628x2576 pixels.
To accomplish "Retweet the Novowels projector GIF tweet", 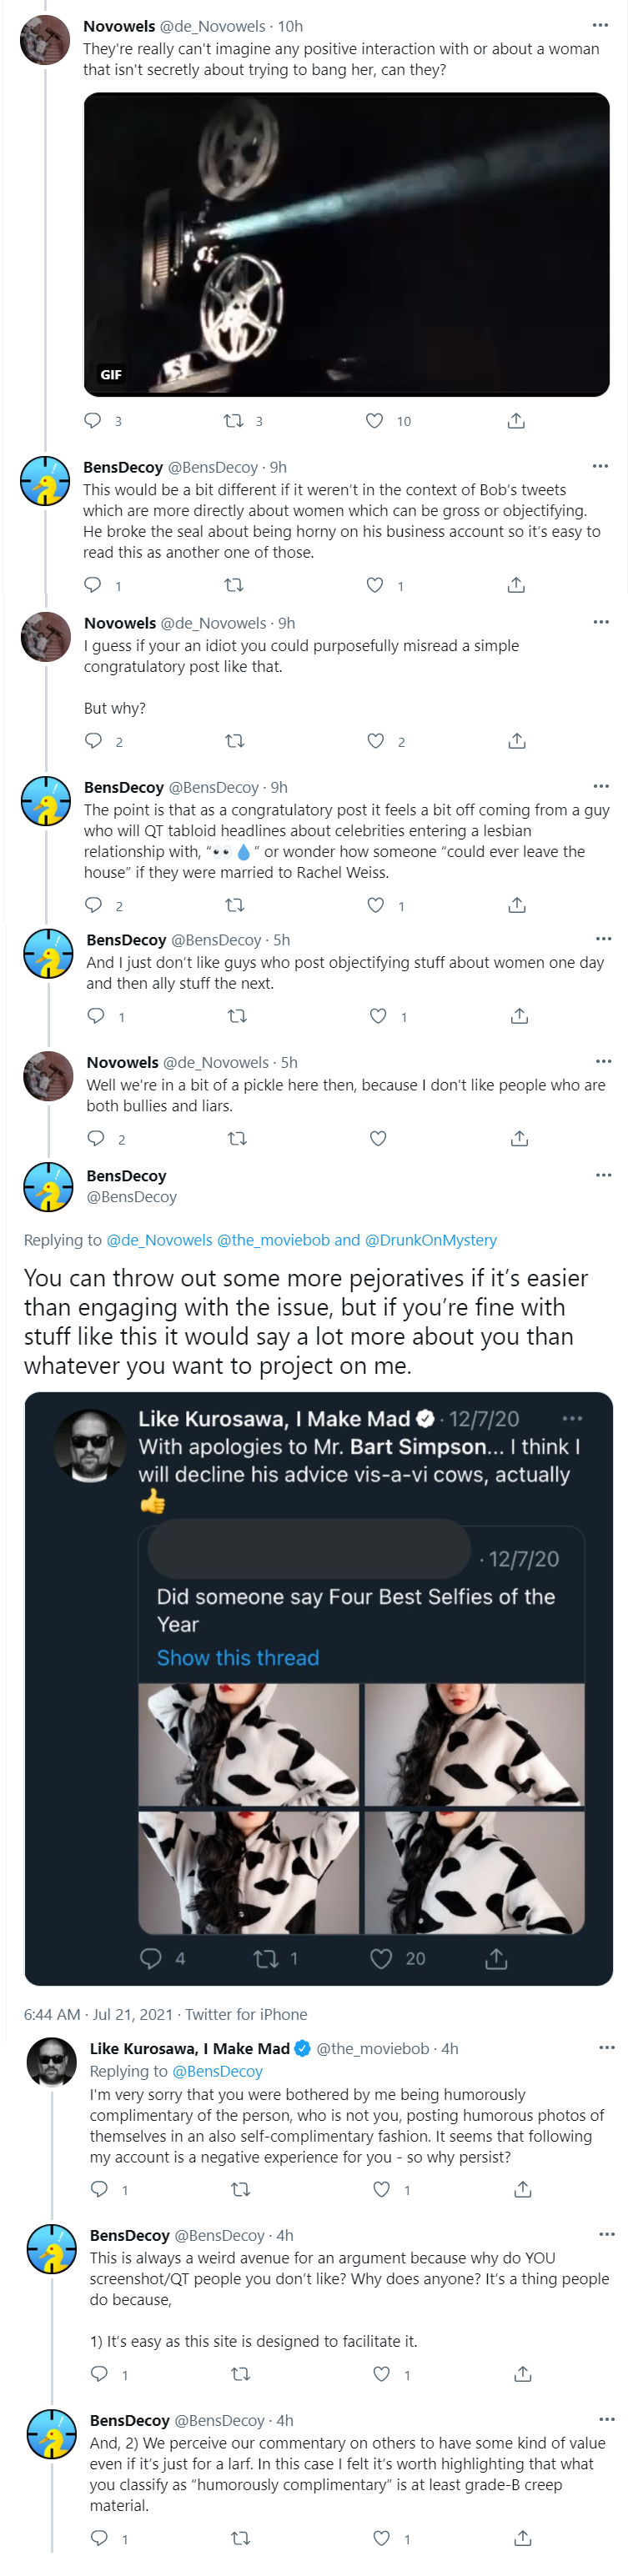I will click(233, 421).
